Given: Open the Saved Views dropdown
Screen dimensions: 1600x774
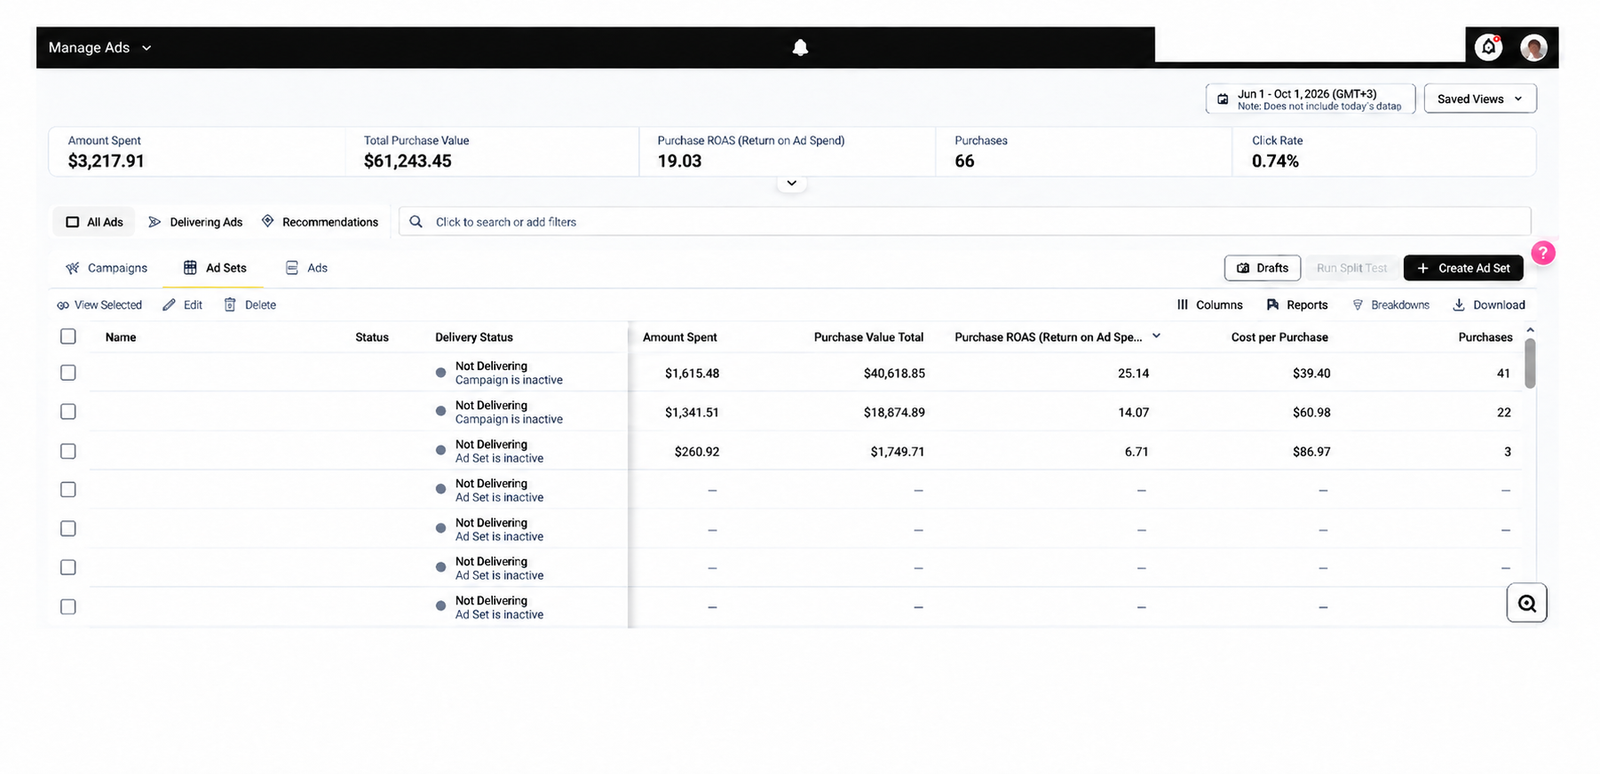Looking at the screenshot, I should click(x=1480, y=99).
